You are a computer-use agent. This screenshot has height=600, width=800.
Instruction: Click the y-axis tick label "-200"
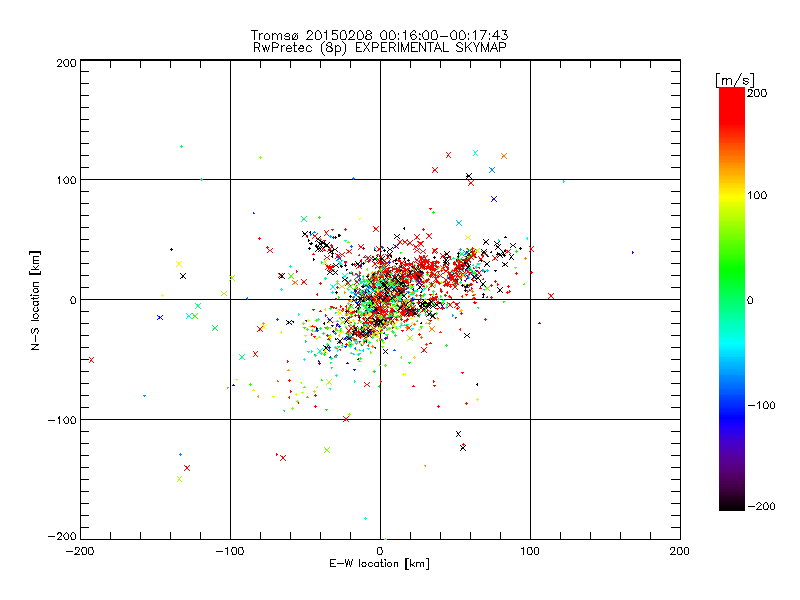[62, 536]
